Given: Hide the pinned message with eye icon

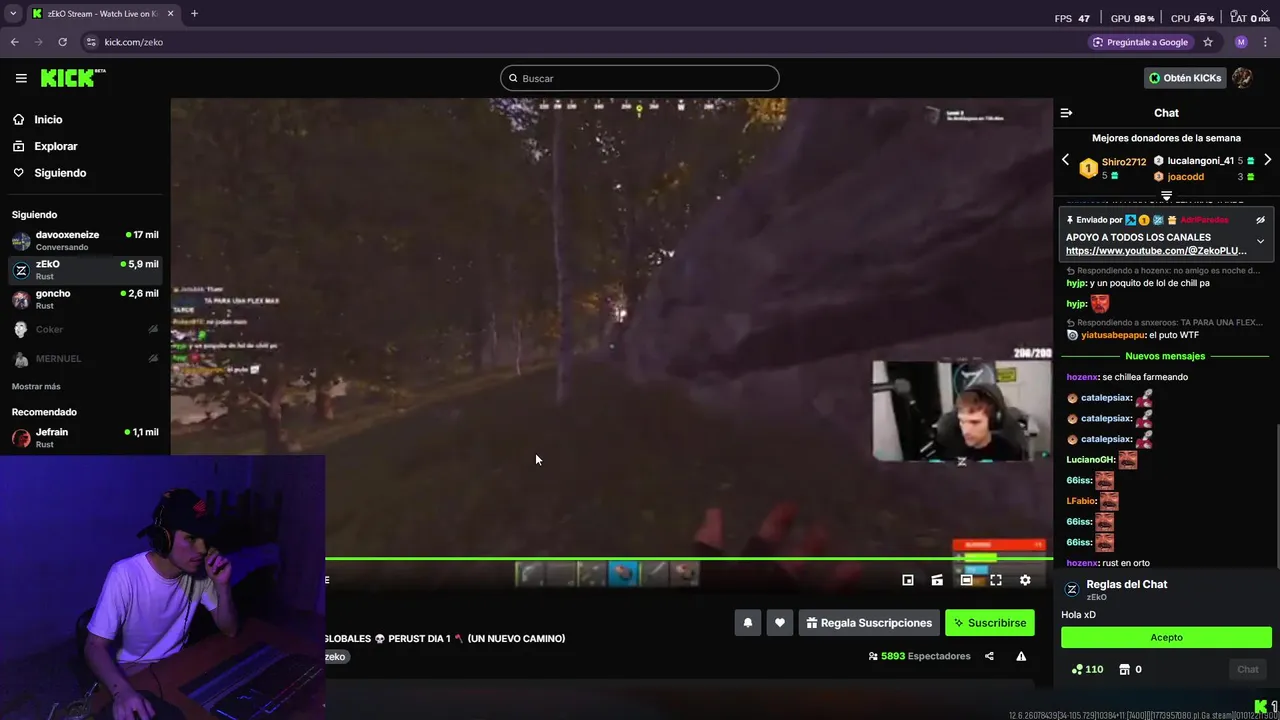Looking at the screenshot, I should point(1261,220).
